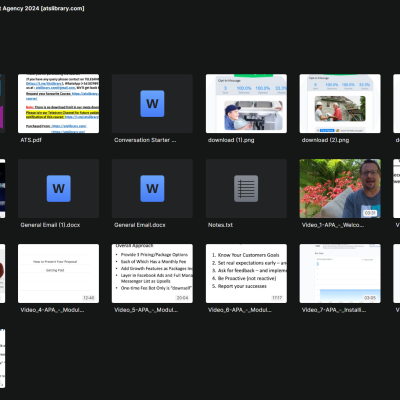Select the 'Video_4-APA_-_Modul...' file label
This screenshot has width=400, height=400.
click(52, 310)
